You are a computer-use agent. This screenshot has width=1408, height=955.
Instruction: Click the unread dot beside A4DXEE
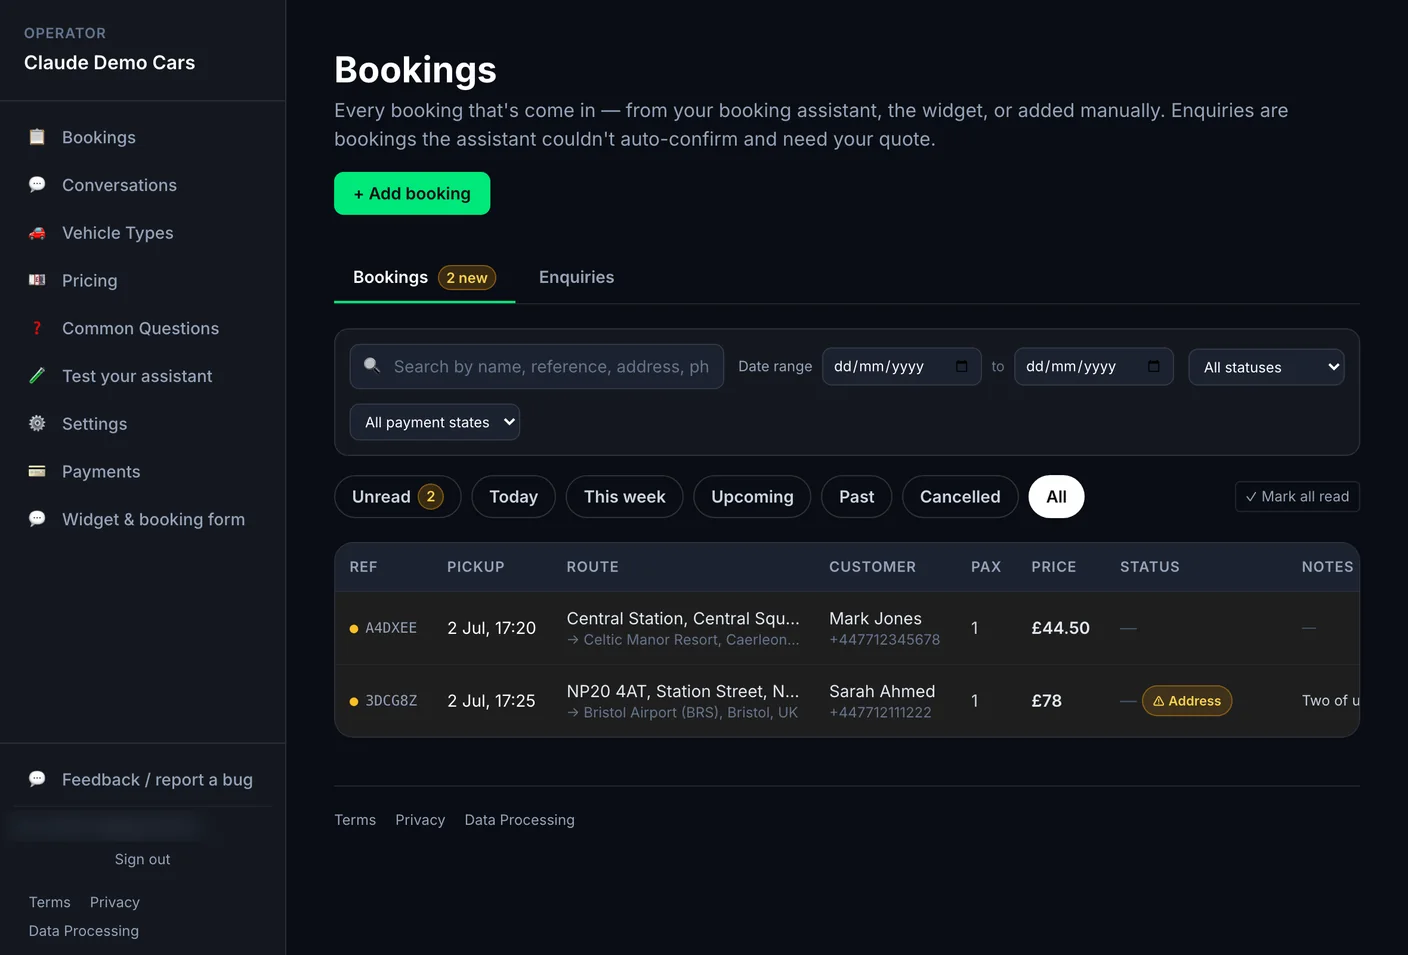(354, 629)
